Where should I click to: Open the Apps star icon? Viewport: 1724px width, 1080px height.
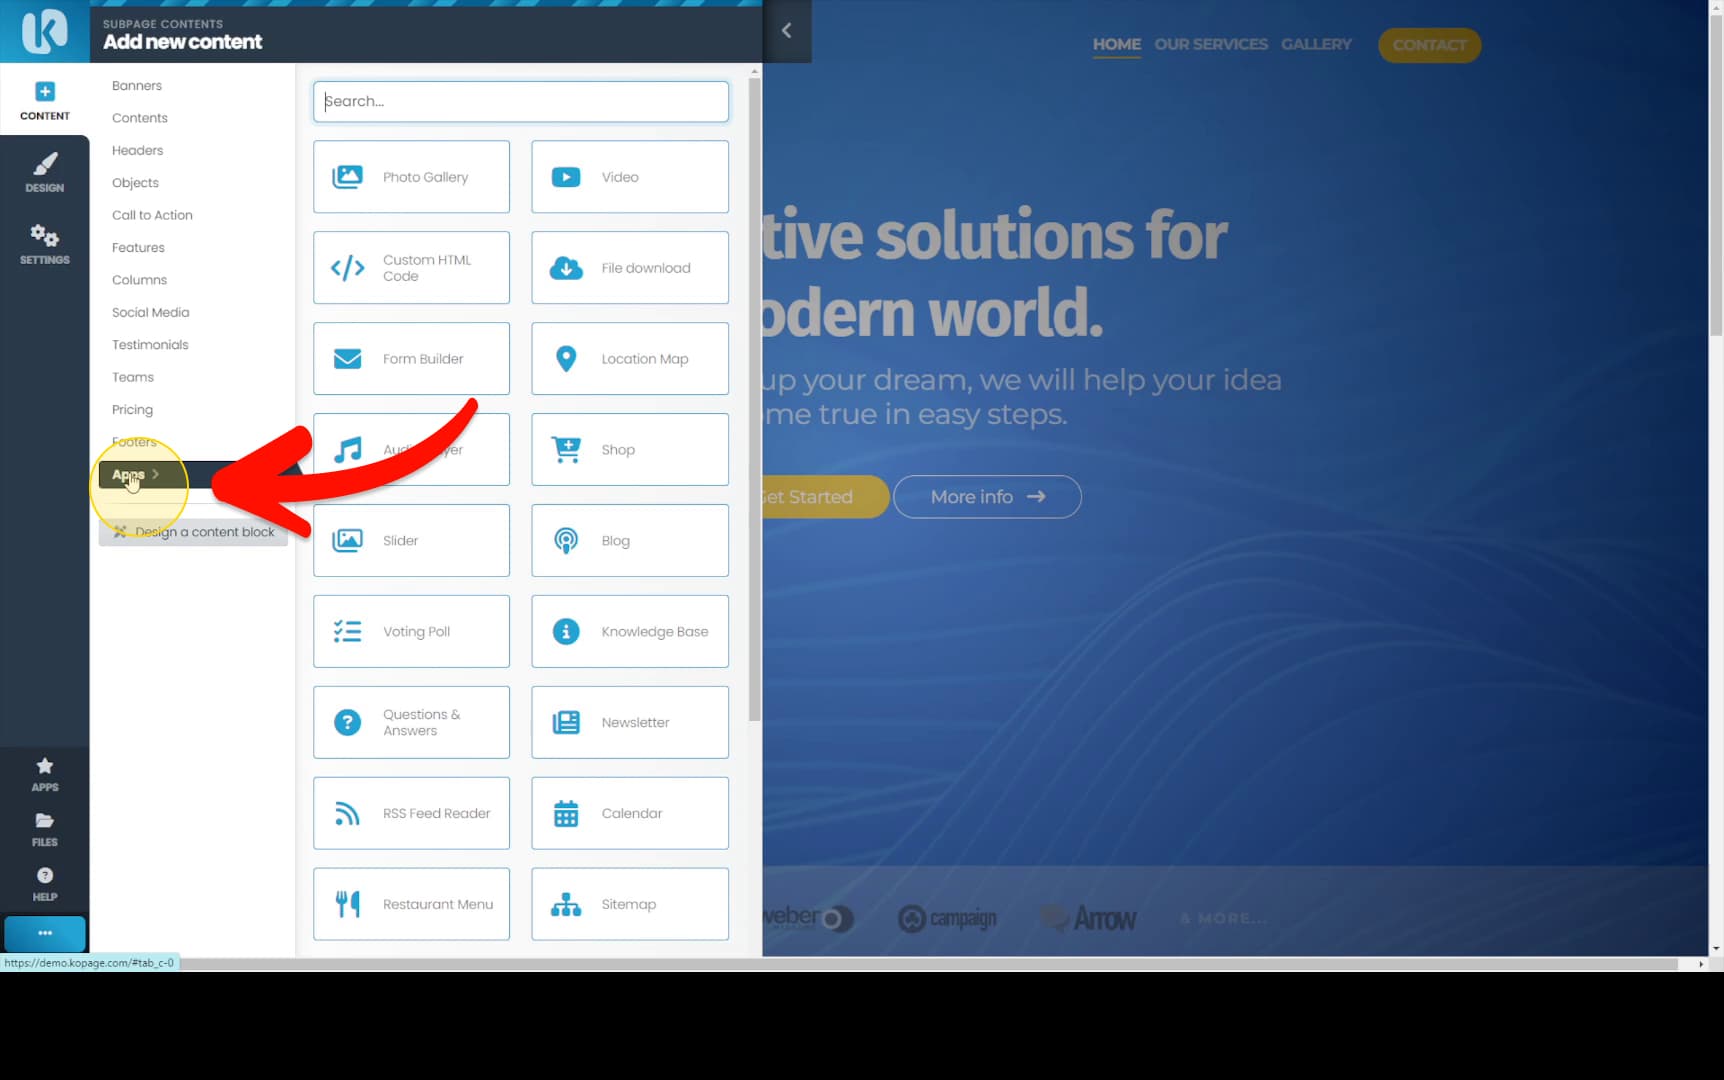(44, 774)
